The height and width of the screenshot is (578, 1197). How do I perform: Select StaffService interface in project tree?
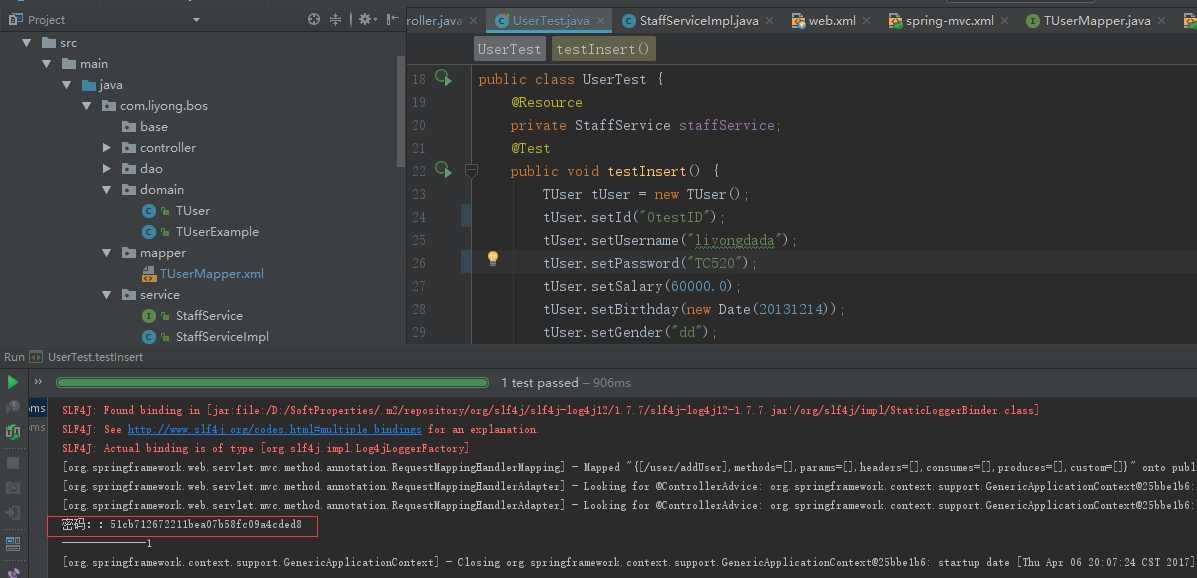(x=209, y=316)
